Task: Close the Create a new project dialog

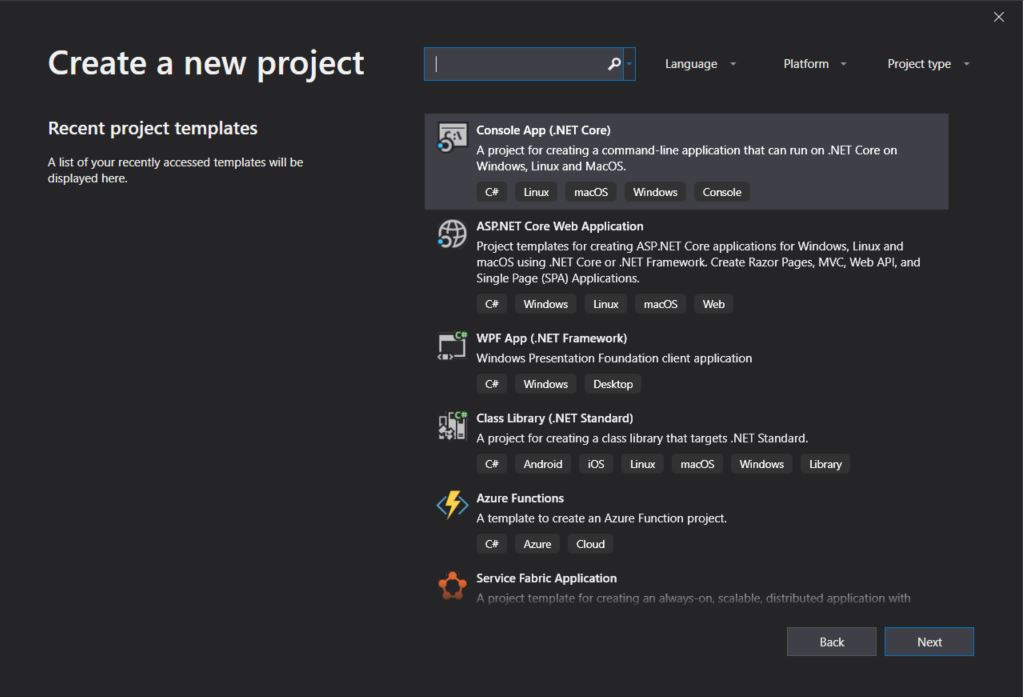Action: [999, 17]
